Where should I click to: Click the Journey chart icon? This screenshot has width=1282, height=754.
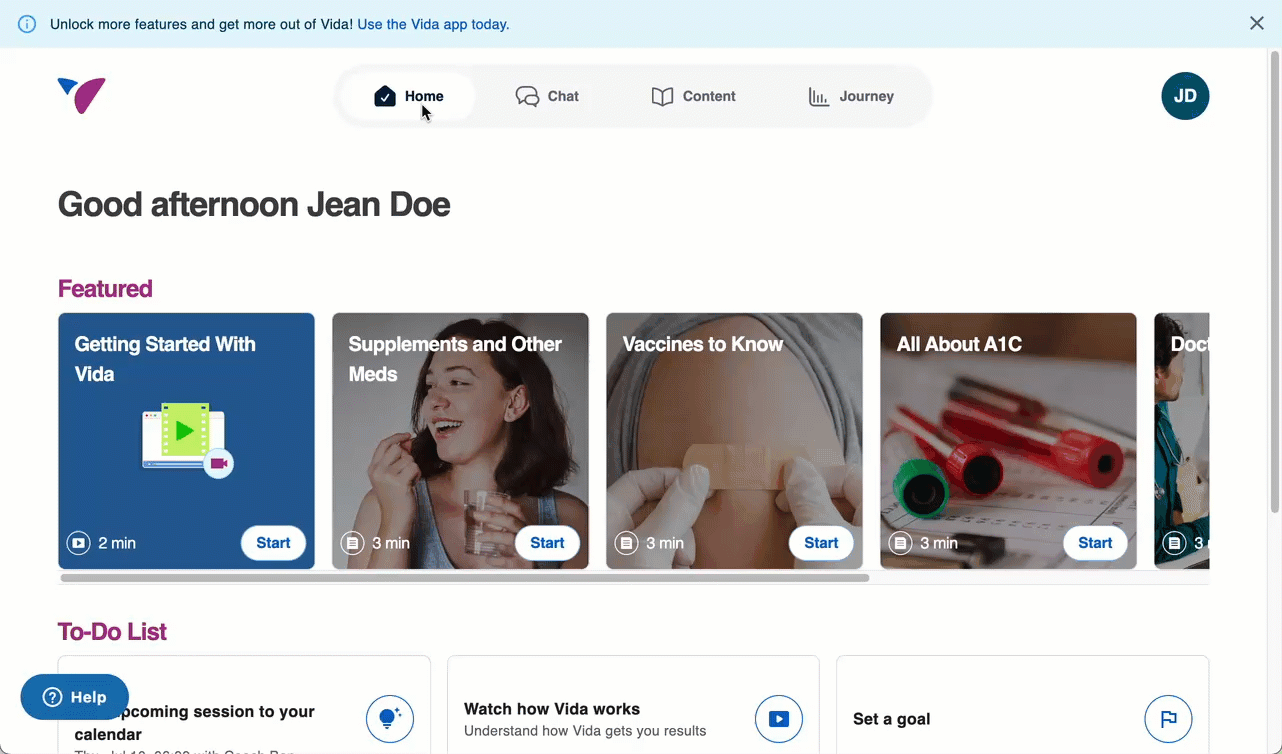tap(819, 97)
